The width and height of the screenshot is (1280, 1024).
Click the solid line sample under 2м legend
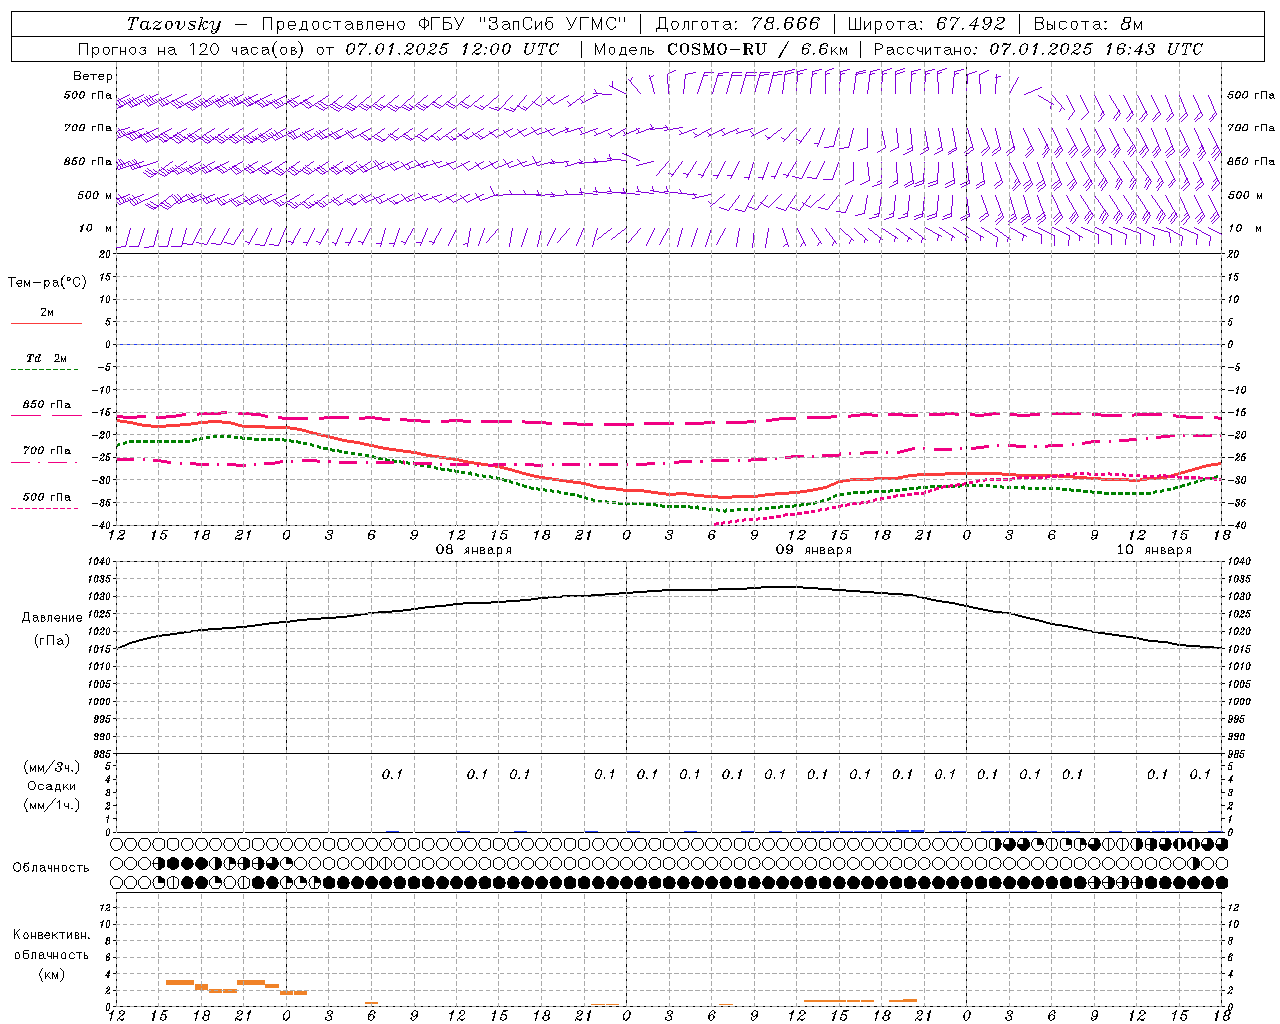[x=46, y=323]
